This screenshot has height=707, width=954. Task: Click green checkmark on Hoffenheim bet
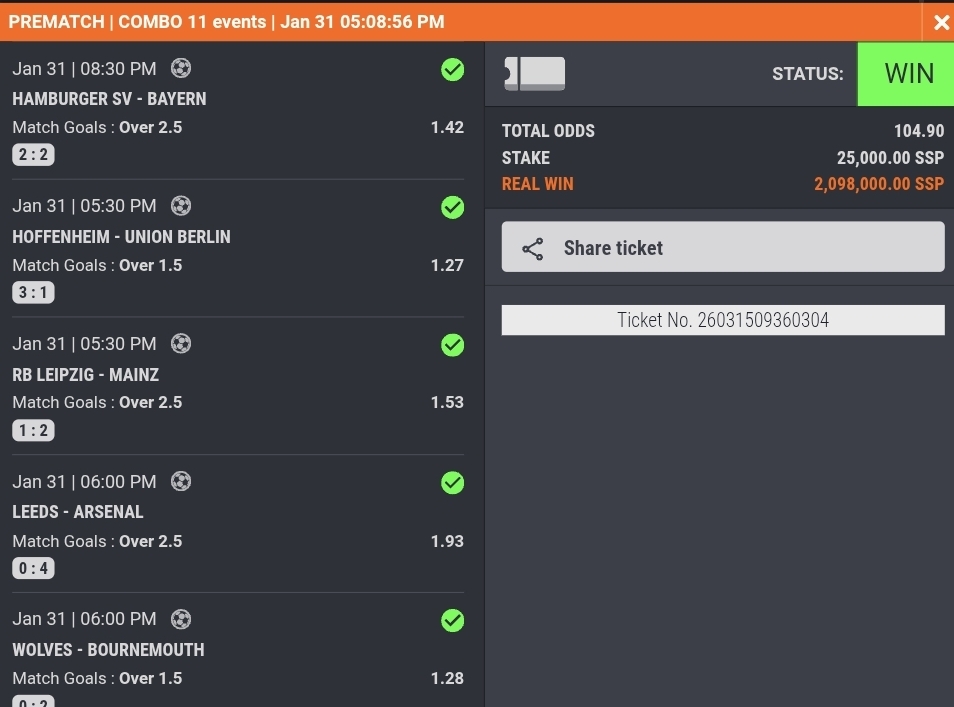click(x=453, y=207)
